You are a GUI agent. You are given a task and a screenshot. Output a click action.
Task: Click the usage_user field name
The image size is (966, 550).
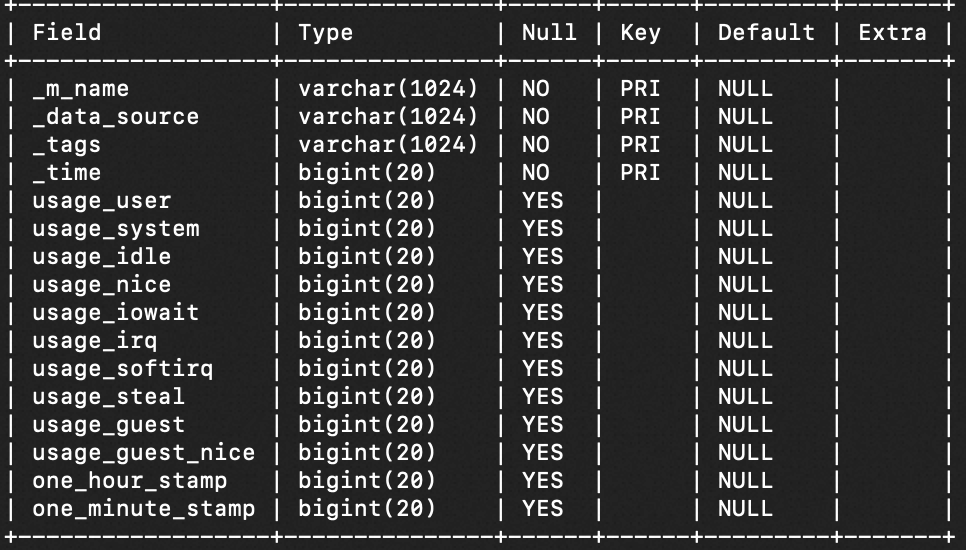(101, 200)
